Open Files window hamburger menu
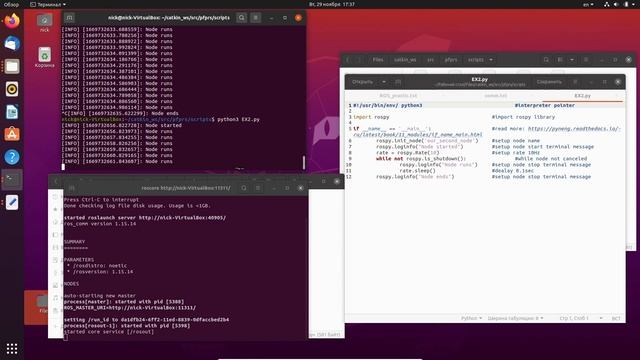Image resolution: width=640 pixels, height=360 pixels. click(x=586, y=60)
